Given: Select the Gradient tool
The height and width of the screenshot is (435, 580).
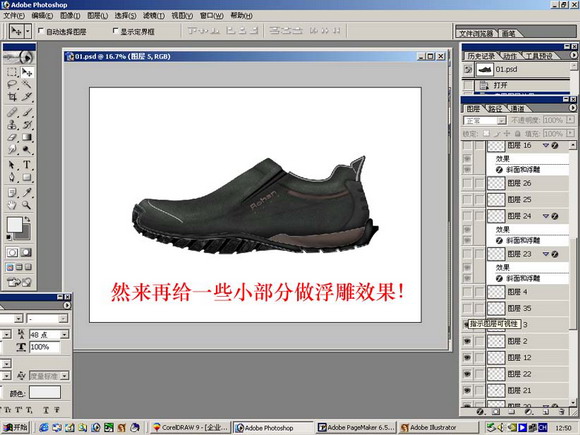Looking at the screenshot, I should [27, 137].
